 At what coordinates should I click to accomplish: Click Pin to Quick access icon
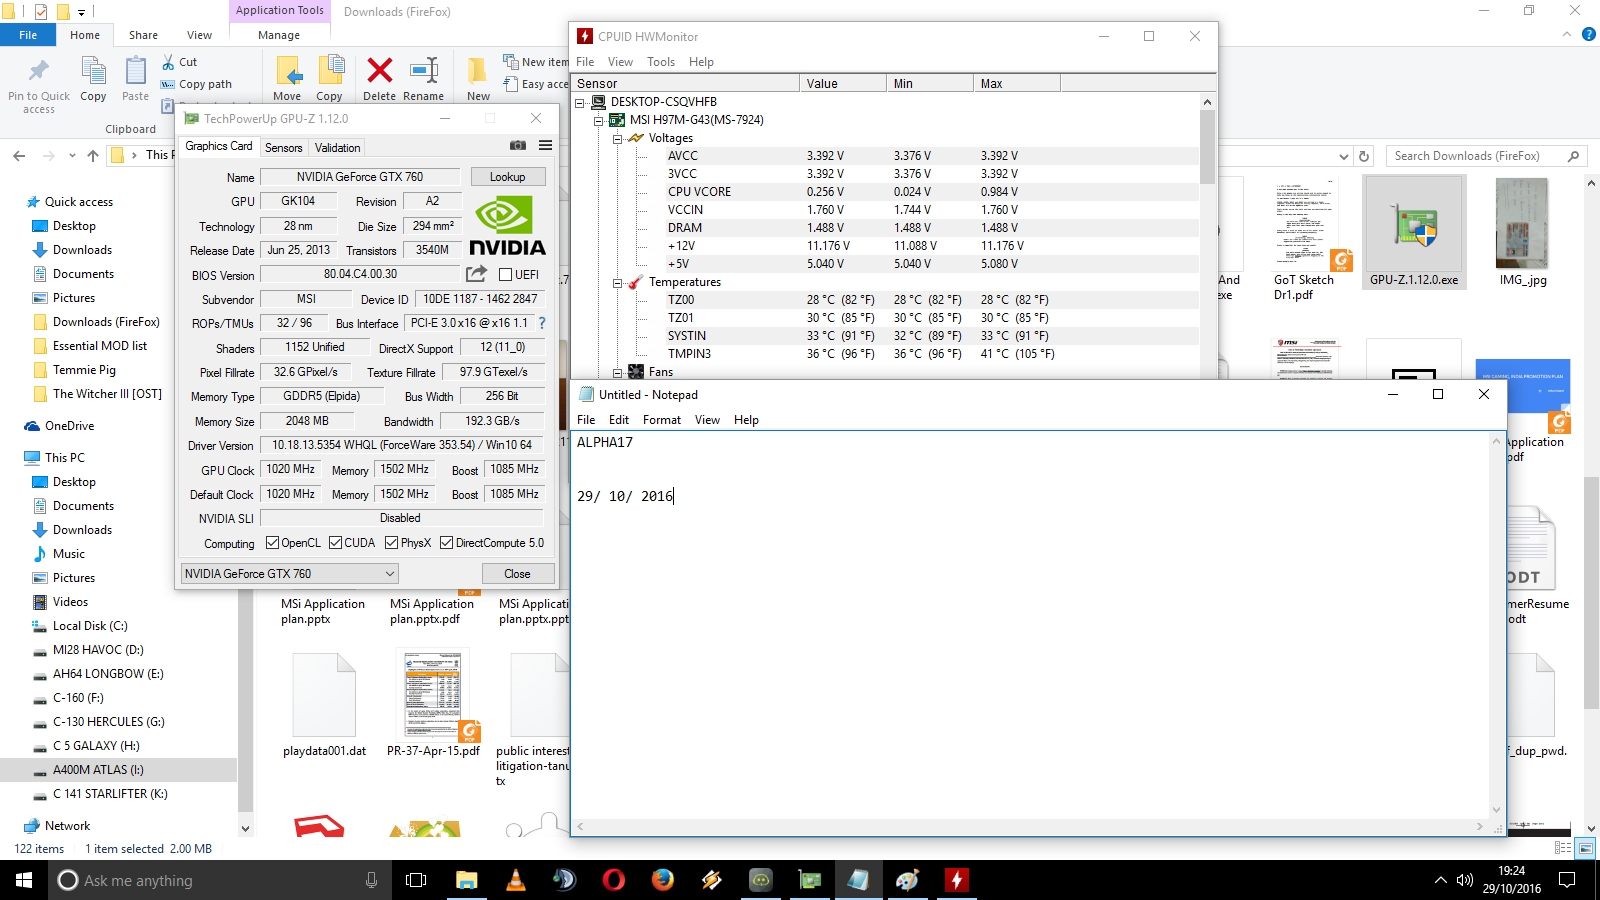39,71
